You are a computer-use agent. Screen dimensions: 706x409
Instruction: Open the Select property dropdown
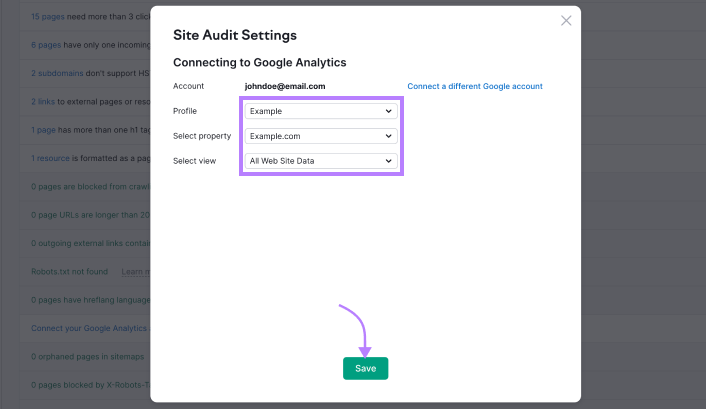click(x=320, y=136)
